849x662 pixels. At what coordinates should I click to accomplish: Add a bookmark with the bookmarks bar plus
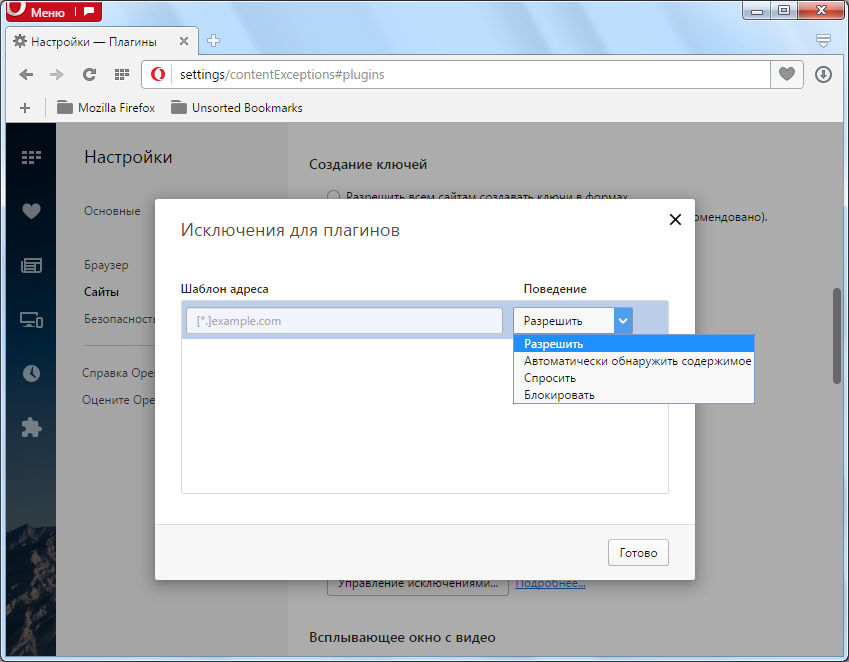25,108
